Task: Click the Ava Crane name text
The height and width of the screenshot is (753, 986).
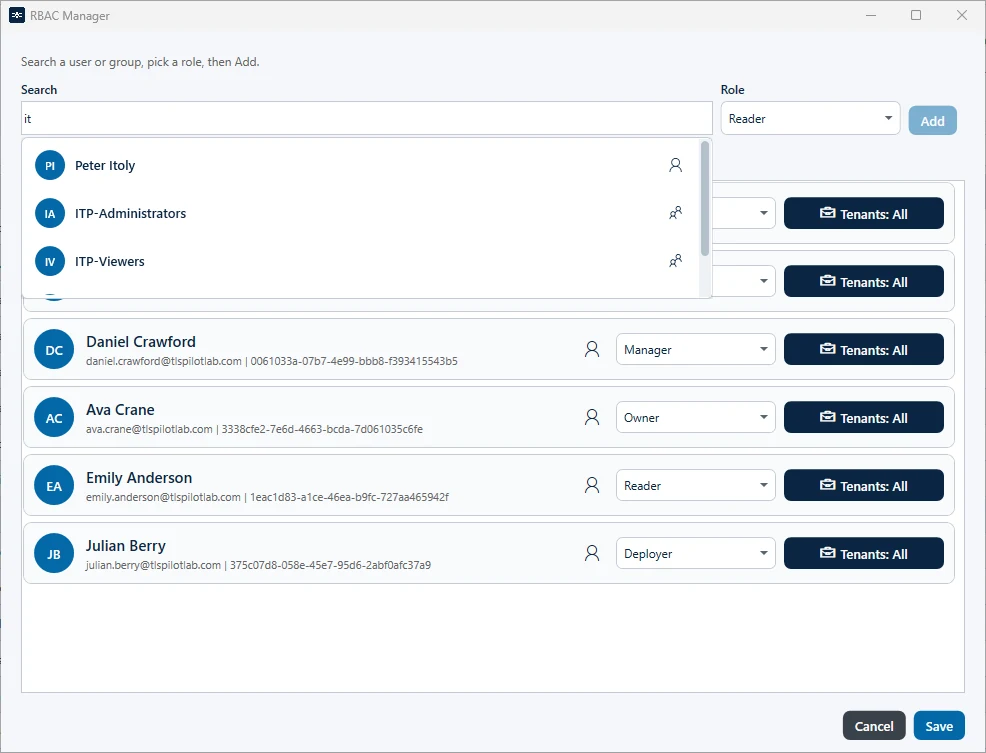Action: pyautogui.click(x=120, y=410)
